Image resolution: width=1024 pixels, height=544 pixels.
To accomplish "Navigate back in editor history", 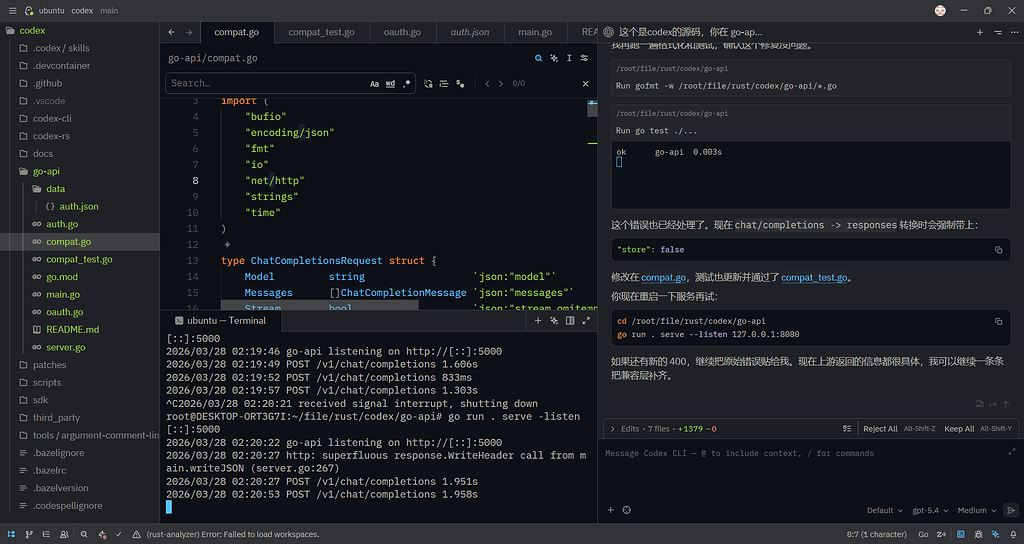I will [172, 32].
